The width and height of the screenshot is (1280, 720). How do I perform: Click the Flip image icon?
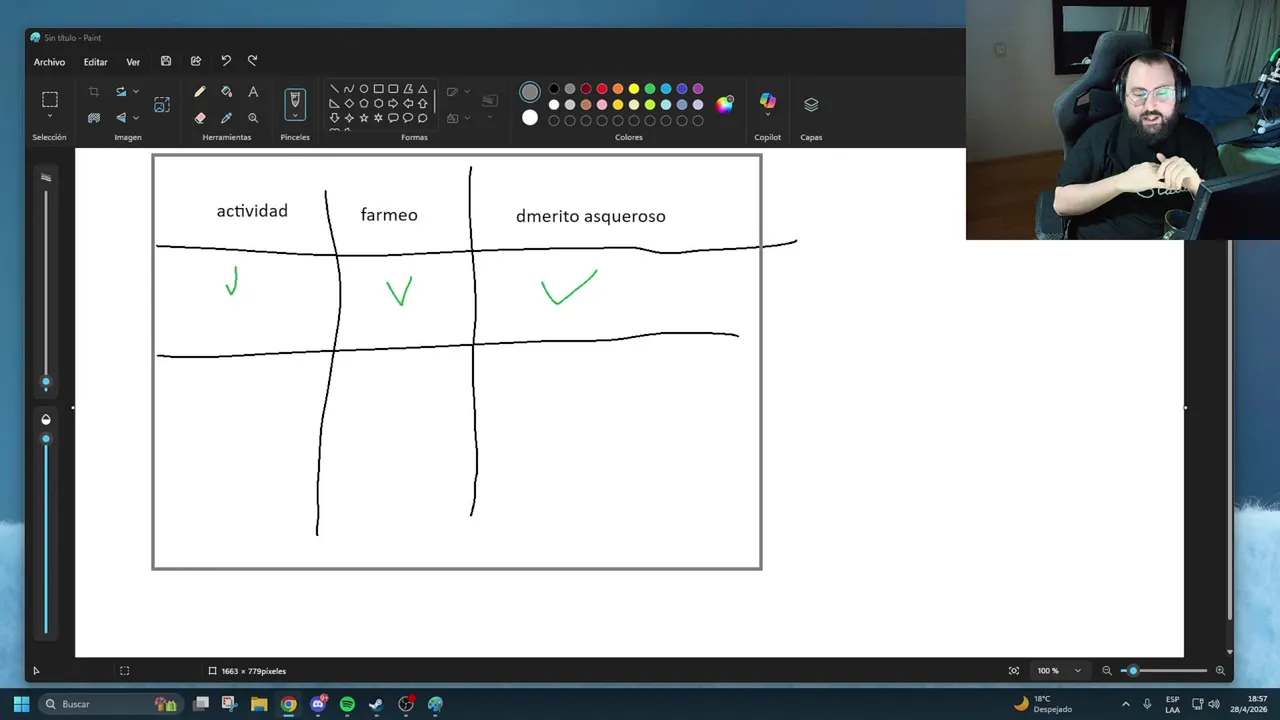[121, 117]
